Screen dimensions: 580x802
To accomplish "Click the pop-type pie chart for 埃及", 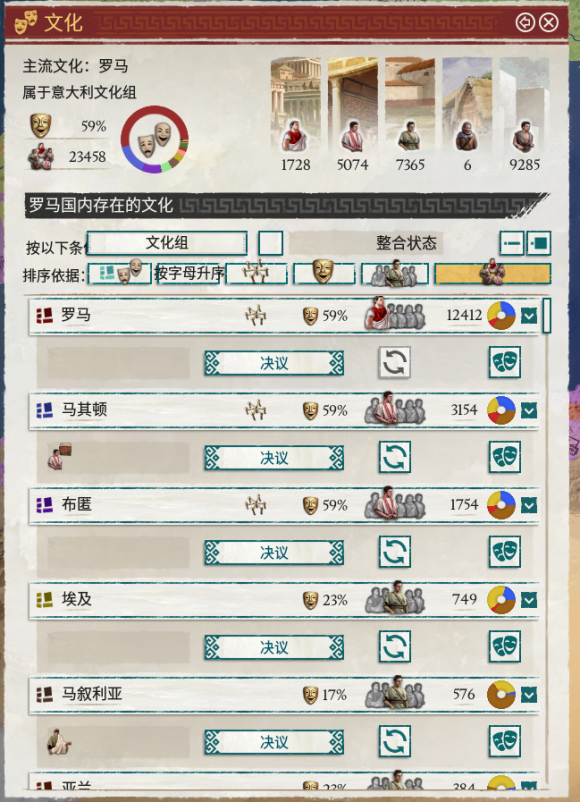I will tap(501, 599).
